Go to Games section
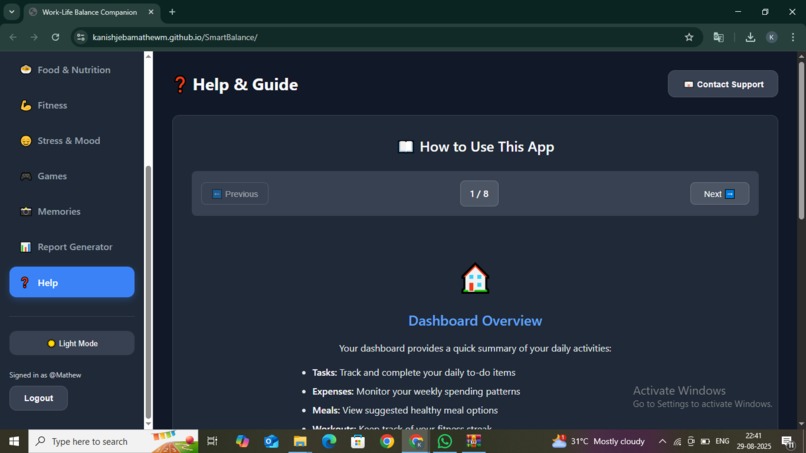The image size is (806, 453). [x=72, y=176]
